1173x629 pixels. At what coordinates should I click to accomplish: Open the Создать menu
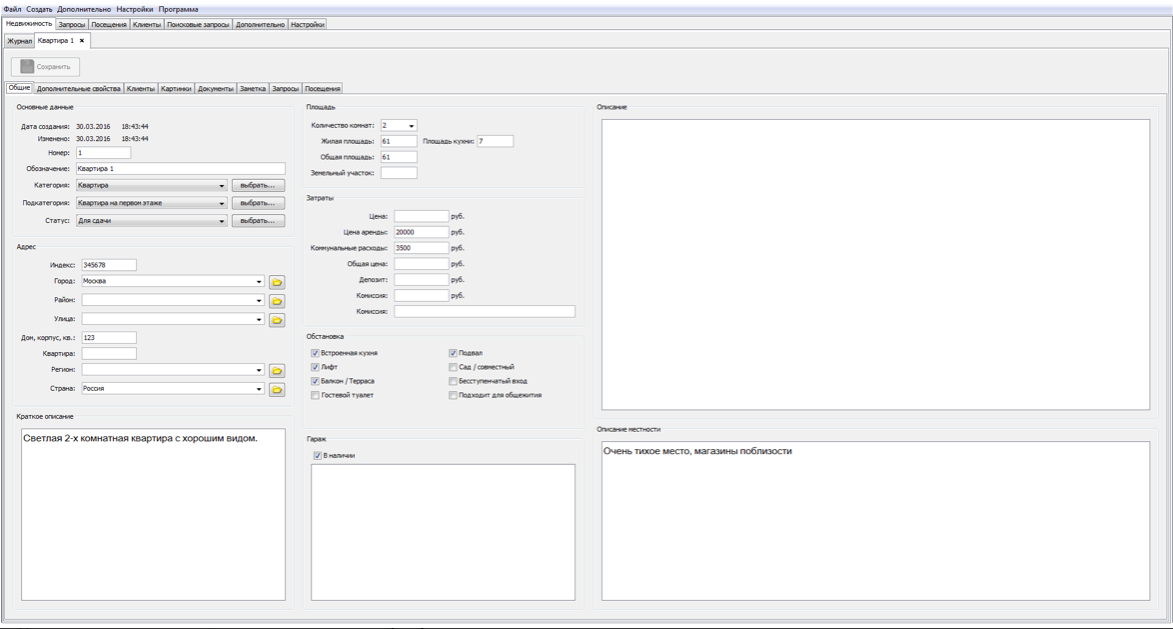39,10
